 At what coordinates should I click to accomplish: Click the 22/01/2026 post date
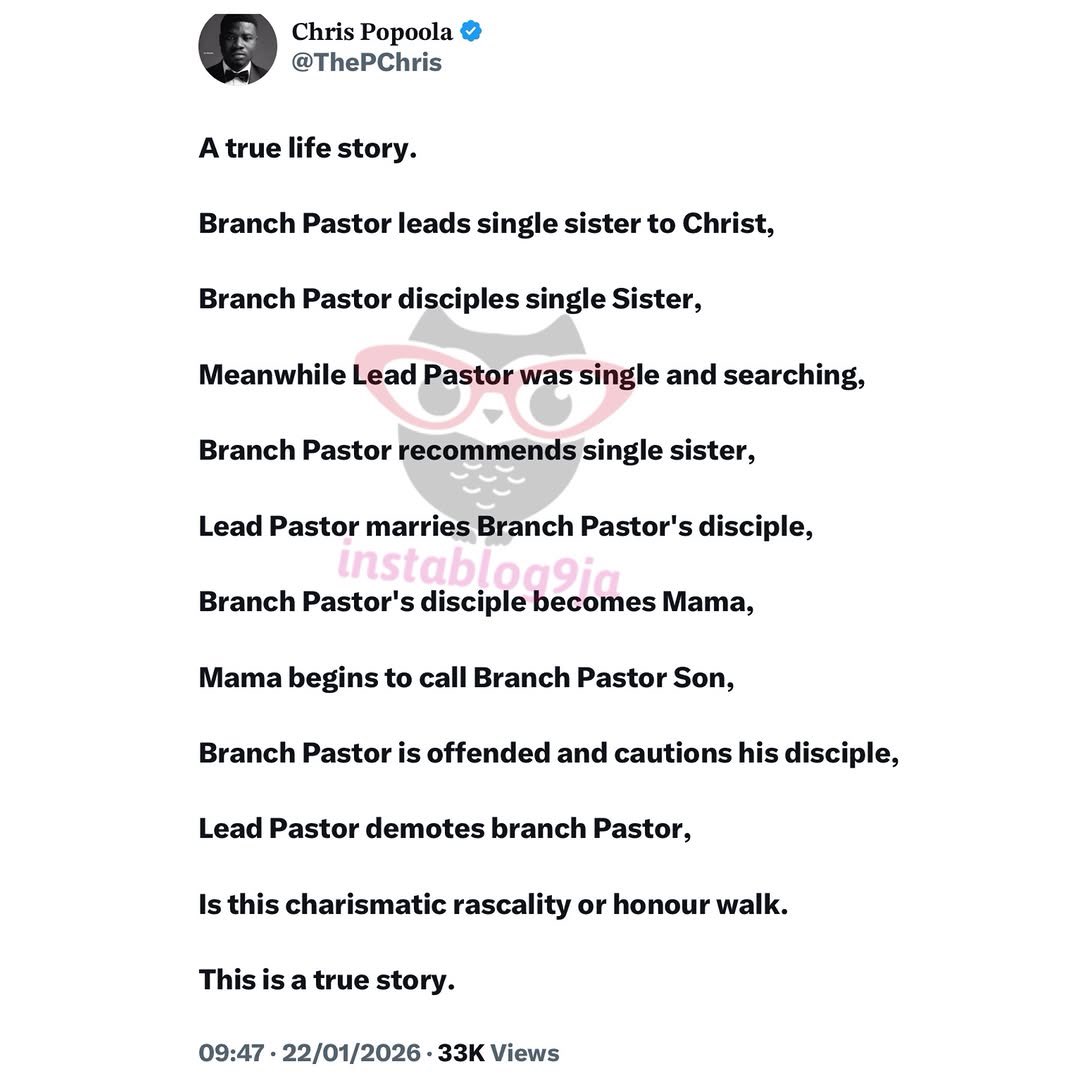click(351, 1053)
